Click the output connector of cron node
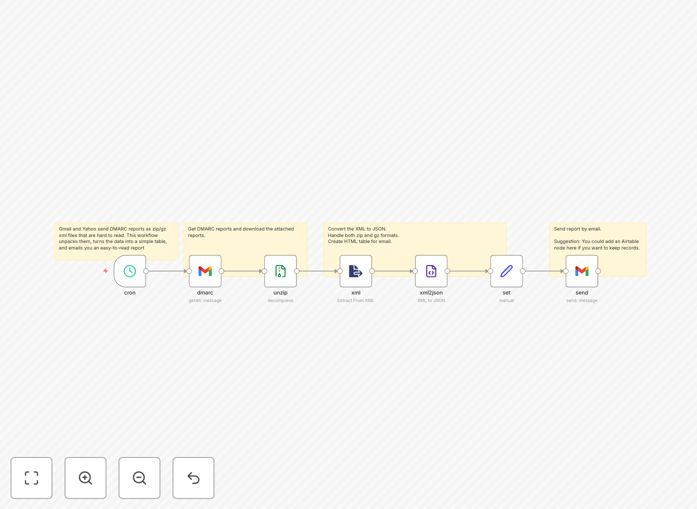 146,271
